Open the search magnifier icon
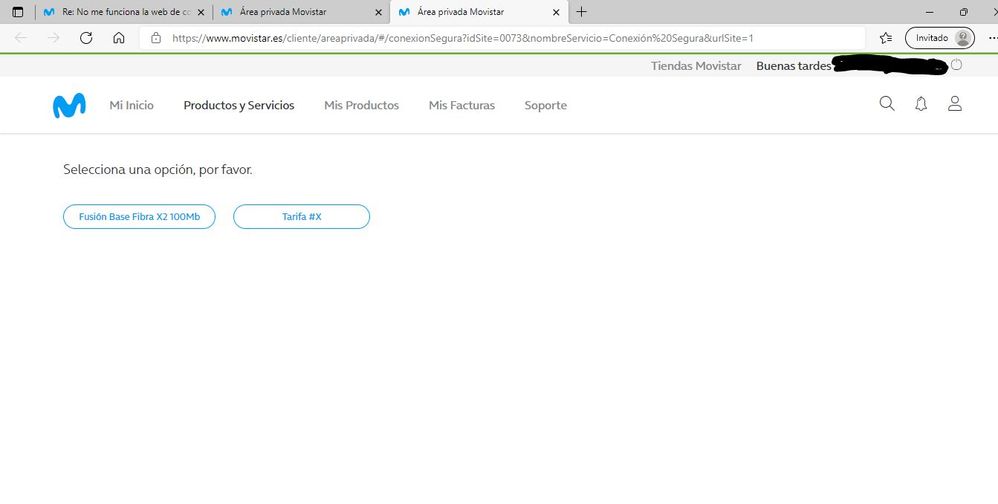The height and width of the screenshot is (504, 998). 886,104
